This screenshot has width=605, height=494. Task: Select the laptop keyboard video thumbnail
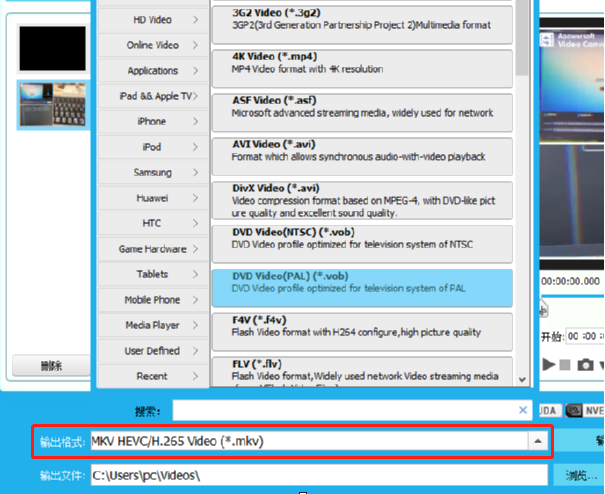[x=52, y=105]
